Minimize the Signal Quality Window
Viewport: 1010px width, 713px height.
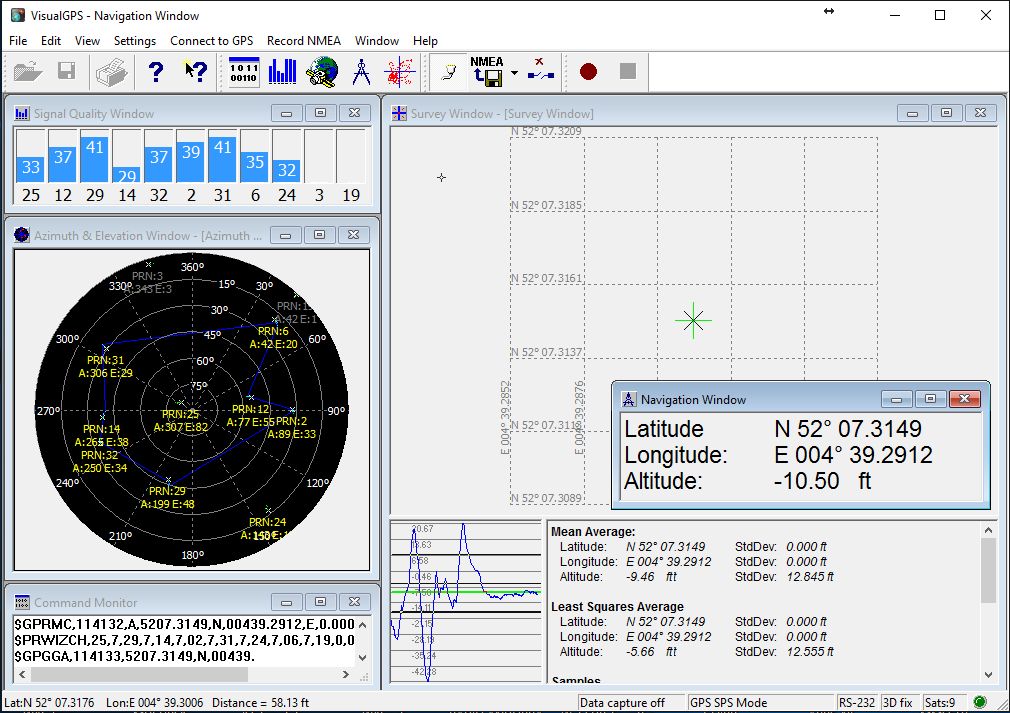285,113
